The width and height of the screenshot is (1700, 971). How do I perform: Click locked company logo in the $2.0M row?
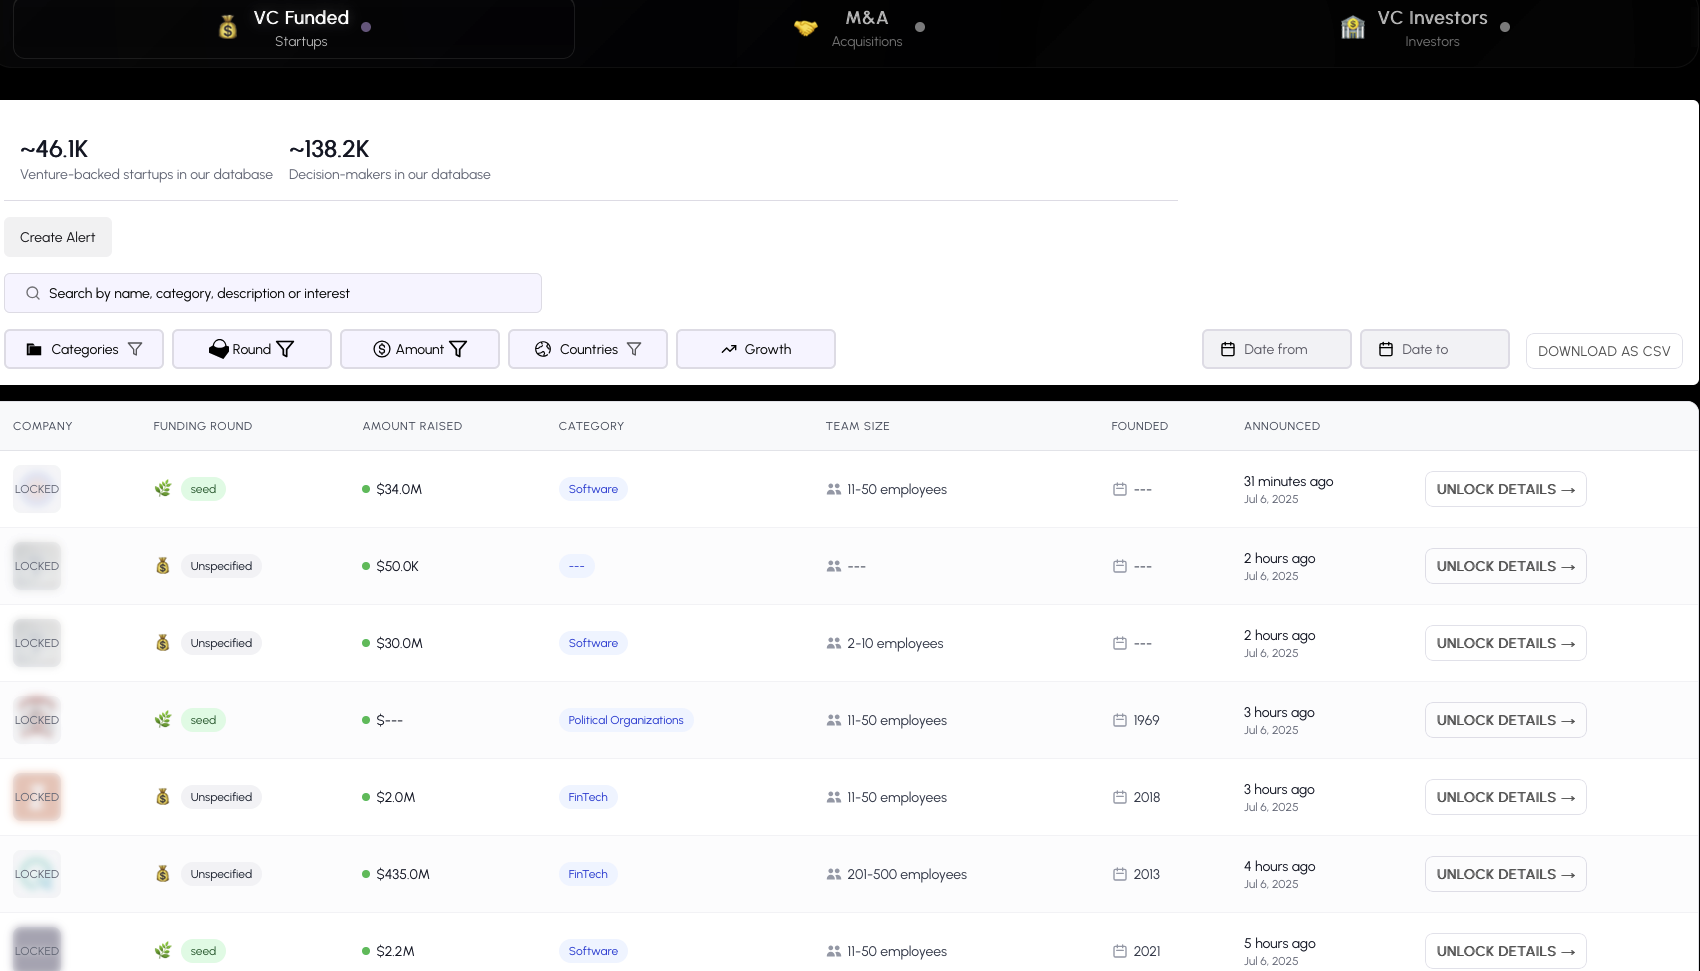(x=37, y=797)
